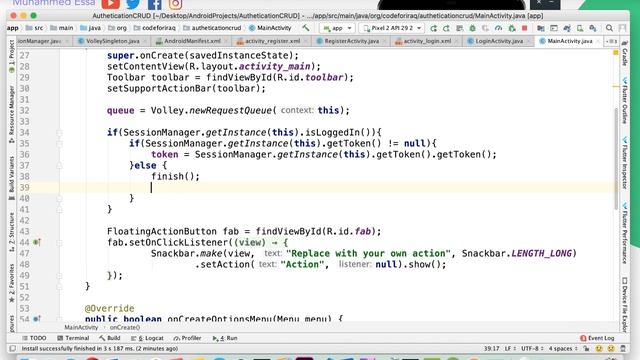Open the Flutter Inspector side panel
Image resolution: width=640 pixels, height=360 pixels.
(x=624, y=163)
